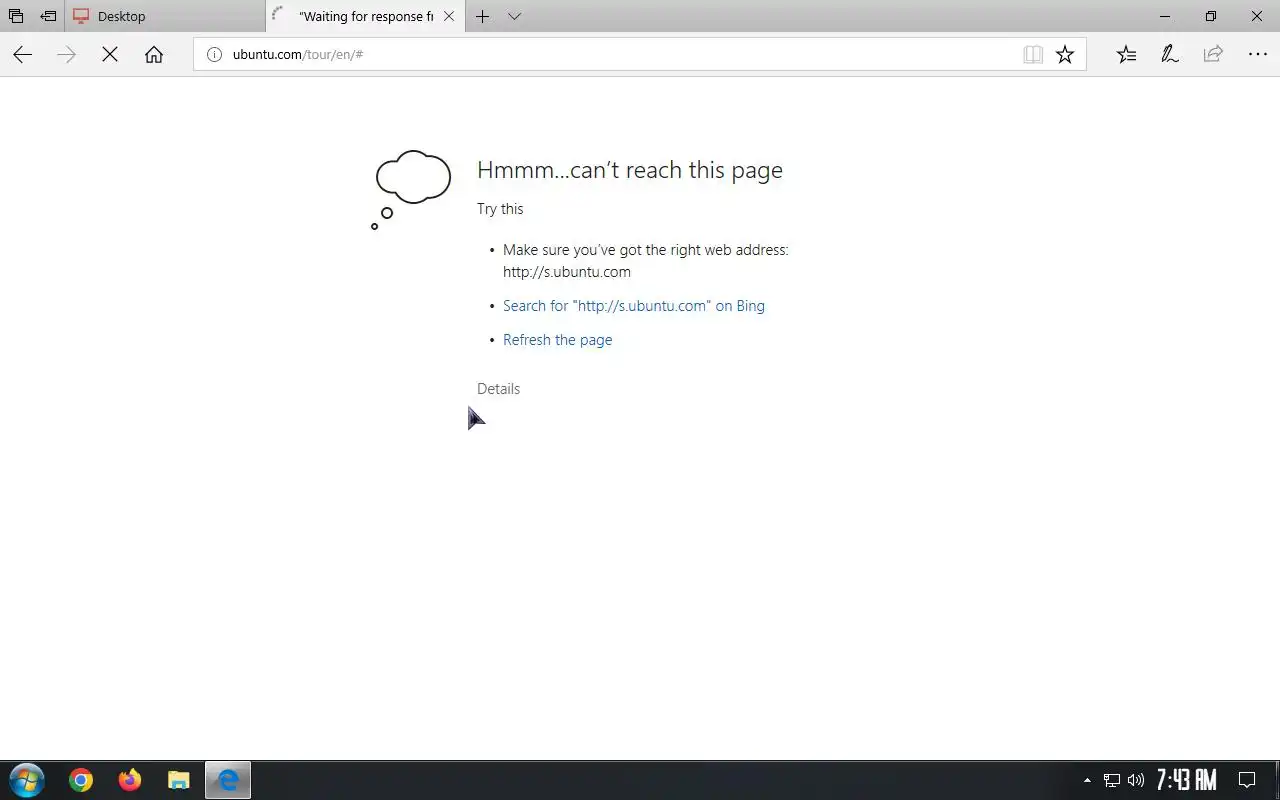
Task: Show site information icon
Action: click(x=214, y=54)
